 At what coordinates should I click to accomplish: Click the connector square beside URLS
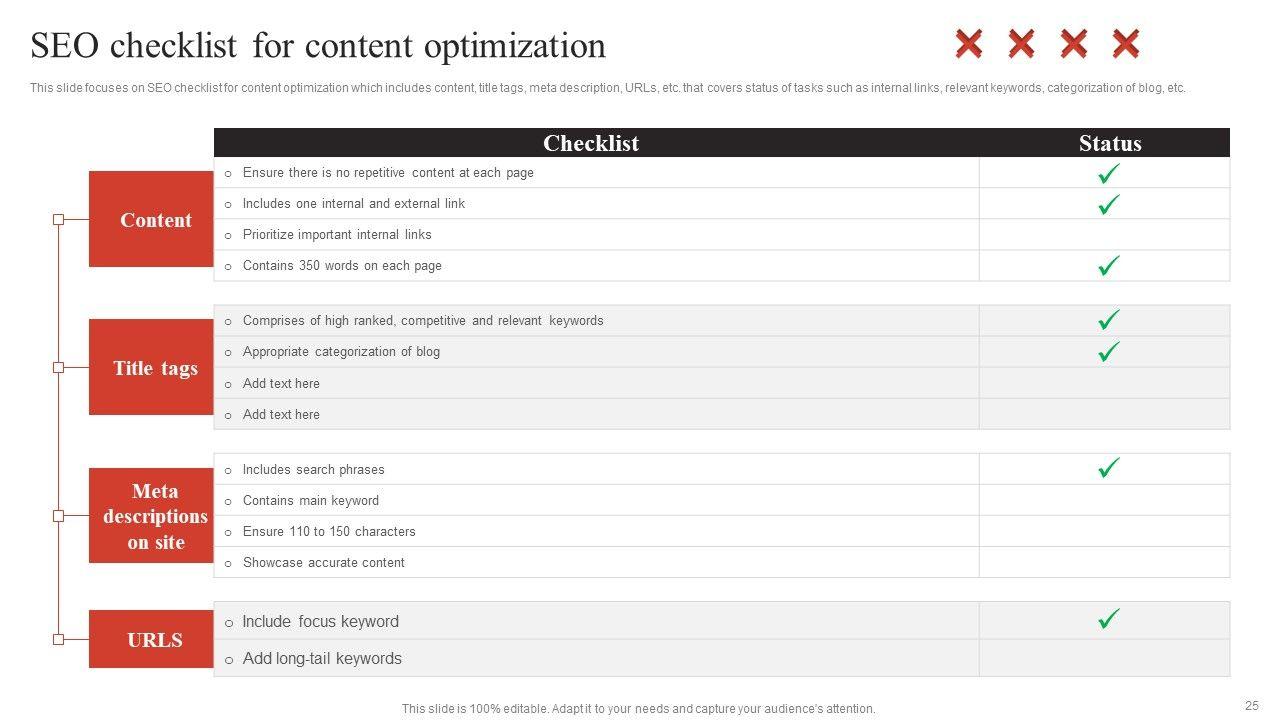(58, 639)
